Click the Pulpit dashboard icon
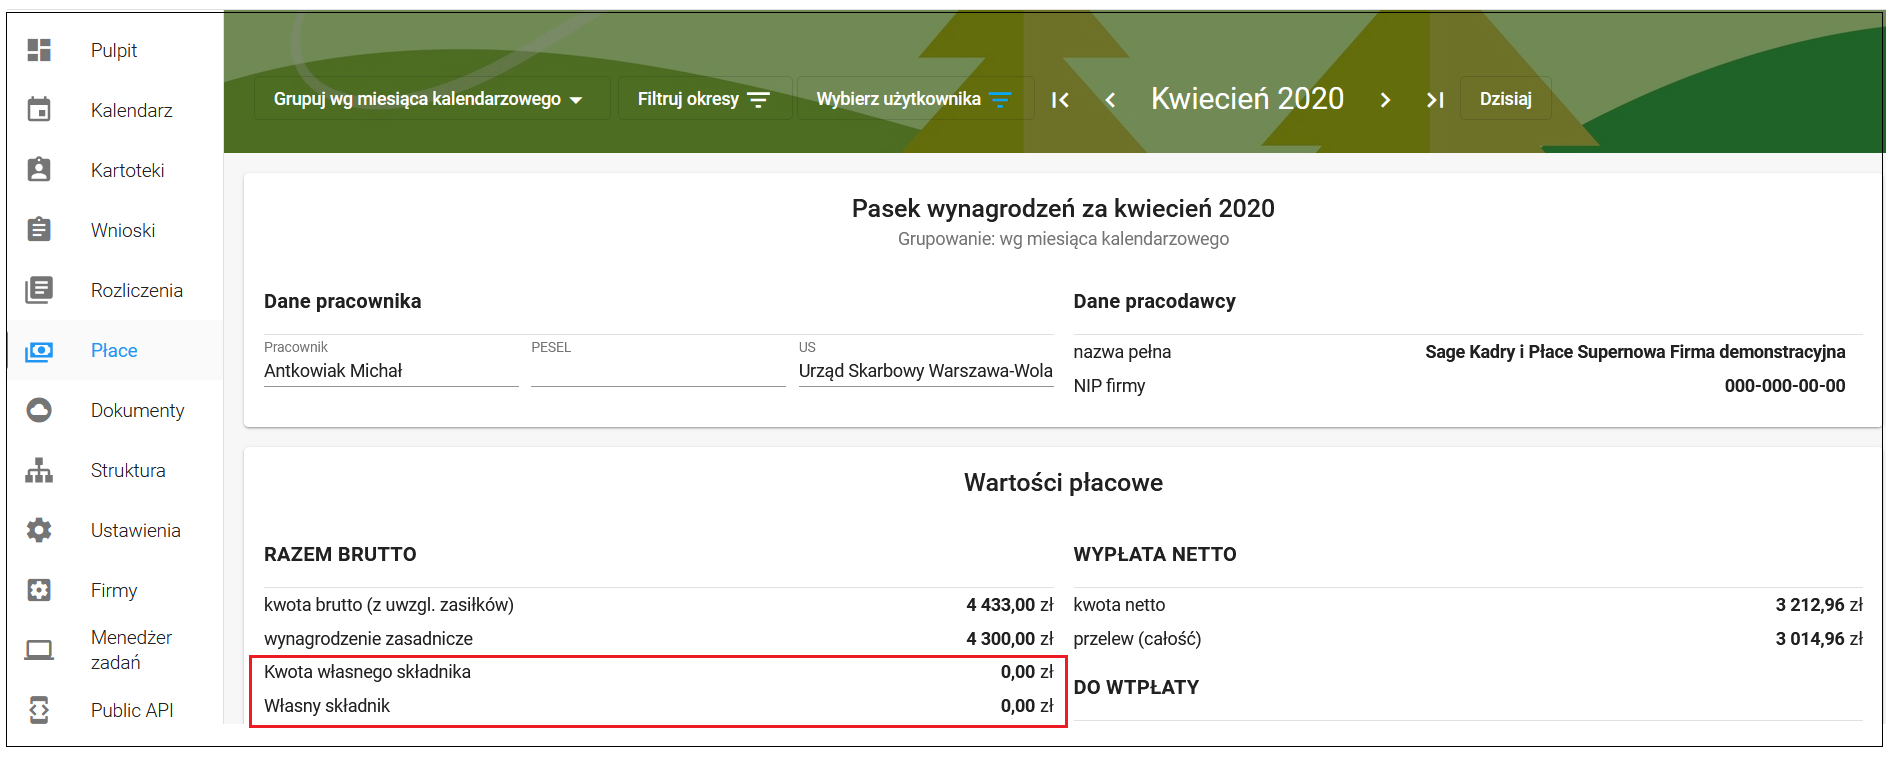This screenshot has width=1891, height=761. point(39,50)
